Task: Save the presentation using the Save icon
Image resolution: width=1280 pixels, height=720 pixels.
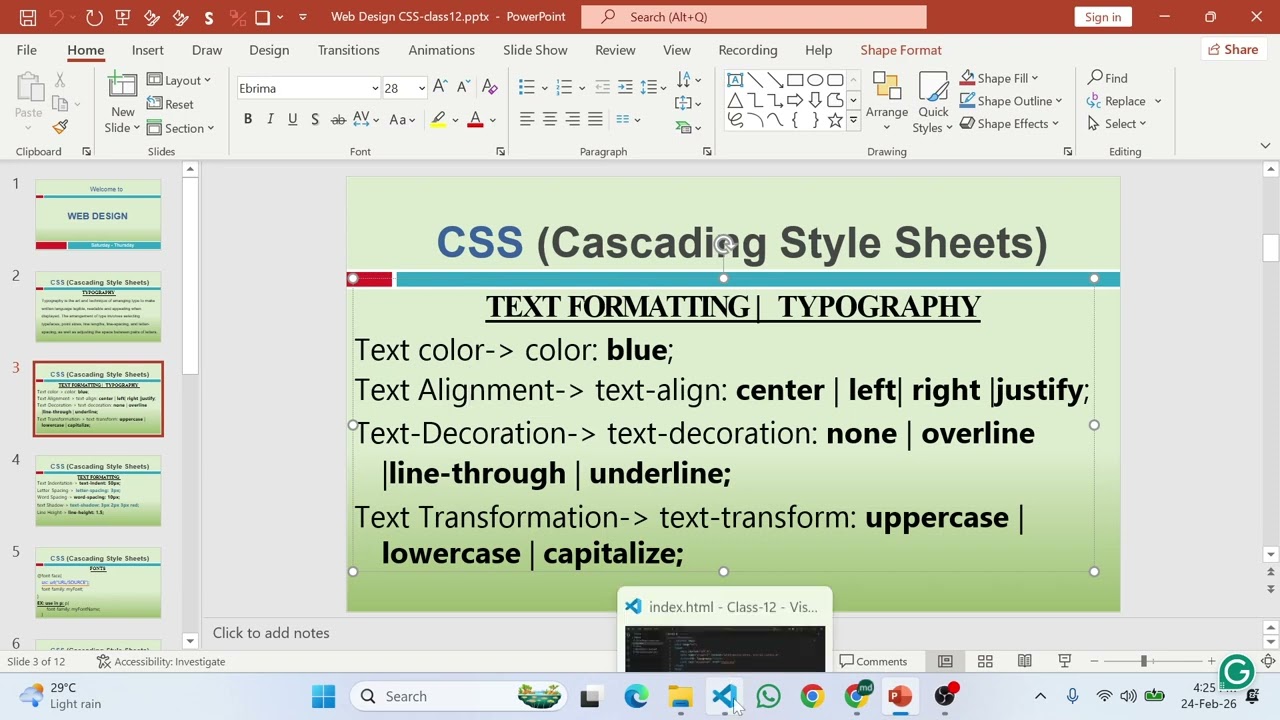Action: tap(28, 17)
